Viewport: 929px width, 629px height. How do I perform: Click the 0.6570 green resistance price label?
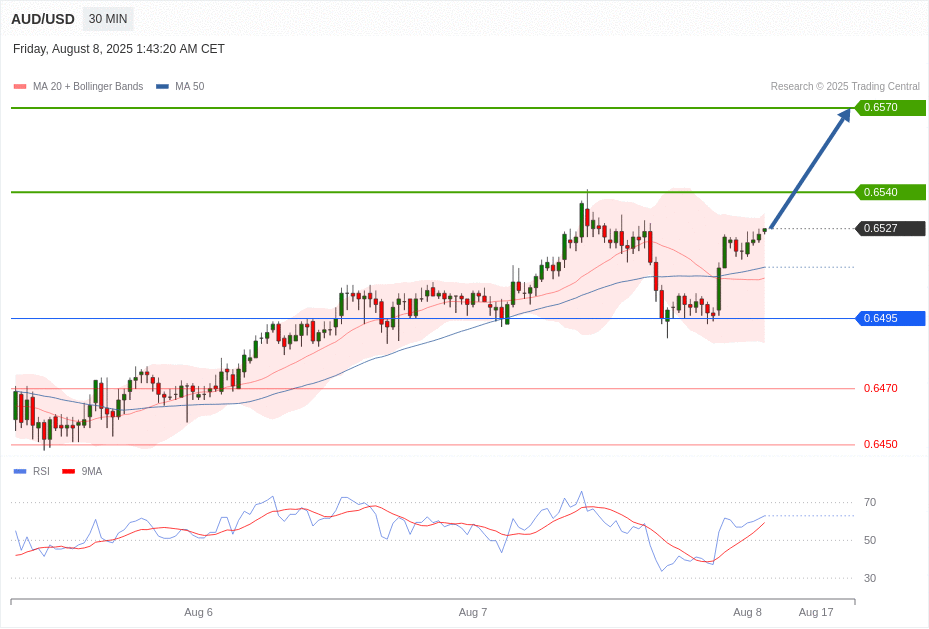(x=890, y=107)
